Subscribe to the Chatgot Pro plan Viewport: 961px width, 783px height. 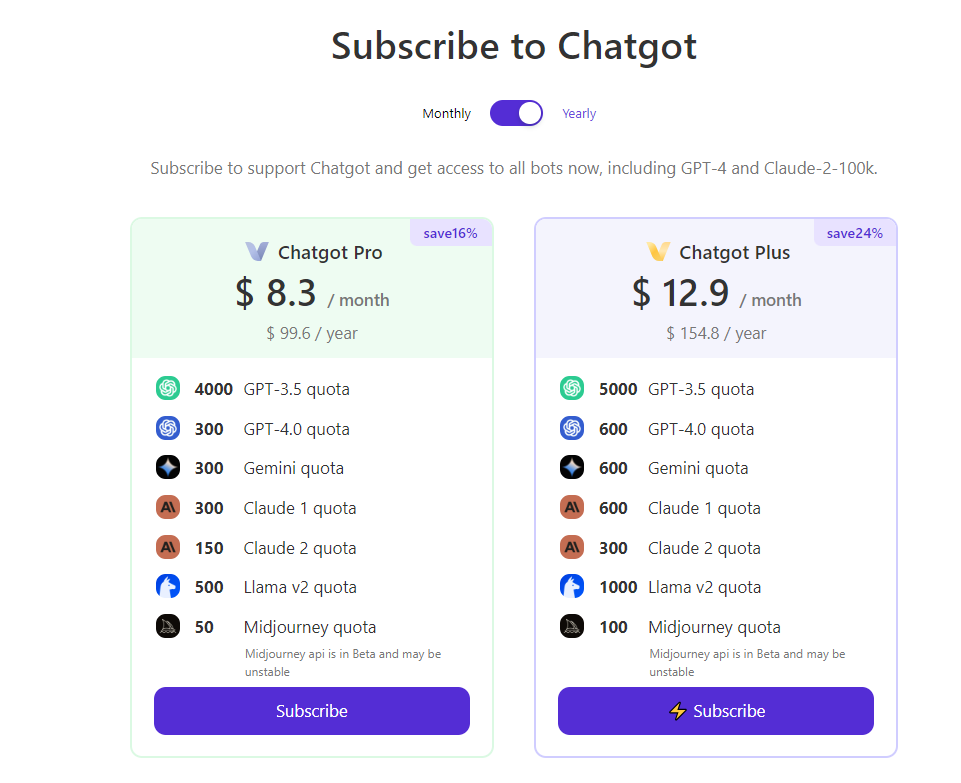tap(312, 711)
